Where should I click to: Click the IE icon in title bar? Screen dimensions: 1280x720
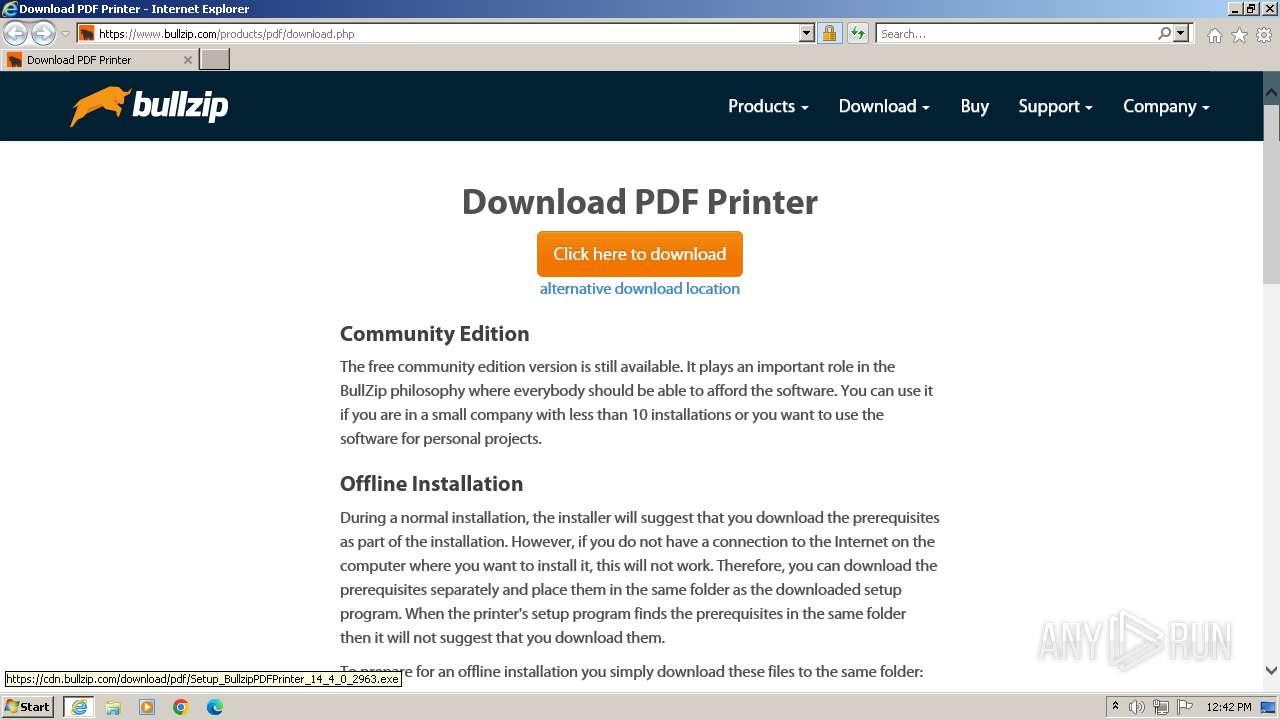tap(9, 9)
